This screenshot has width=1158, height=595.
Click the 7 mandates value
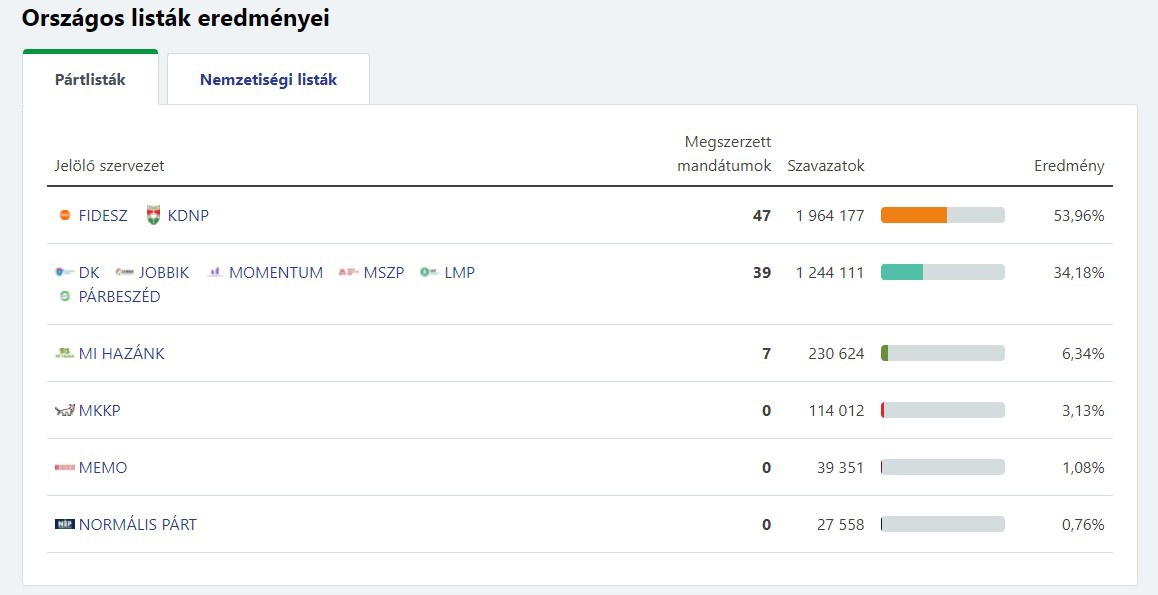[x=767, y=354]
